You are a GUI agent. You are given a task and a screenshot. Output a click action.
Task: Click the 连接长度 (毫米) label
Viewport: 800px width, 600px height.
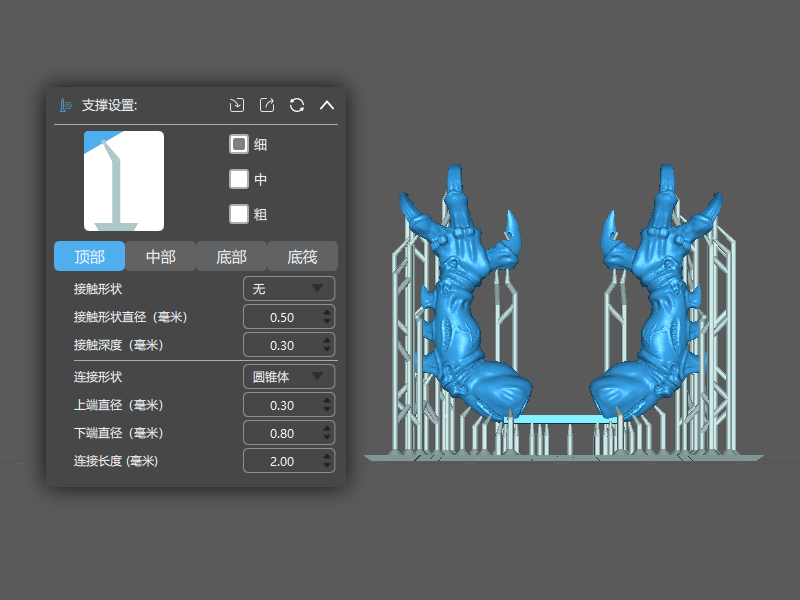point(116,461)
